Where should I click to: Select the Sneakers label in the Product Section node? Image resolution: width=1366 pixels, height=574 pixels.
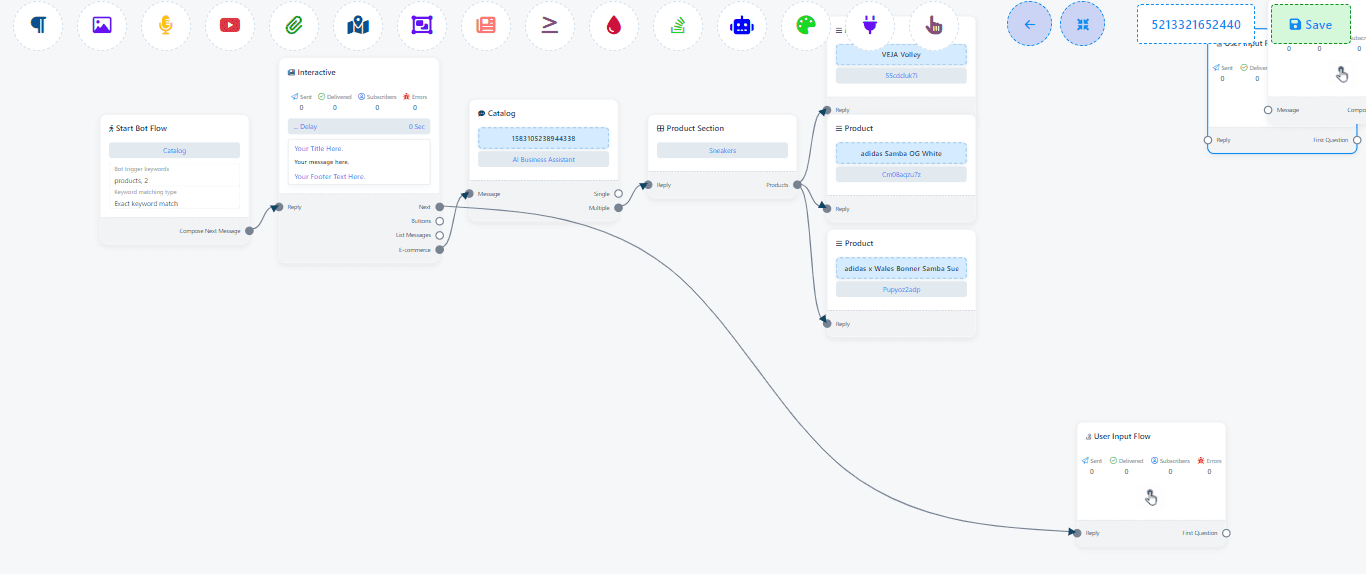click(x=722, y=150)
